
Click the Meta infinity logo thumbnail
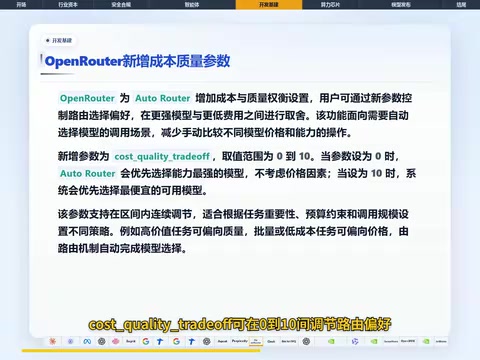pyautogui.click(x=87, y=341)
